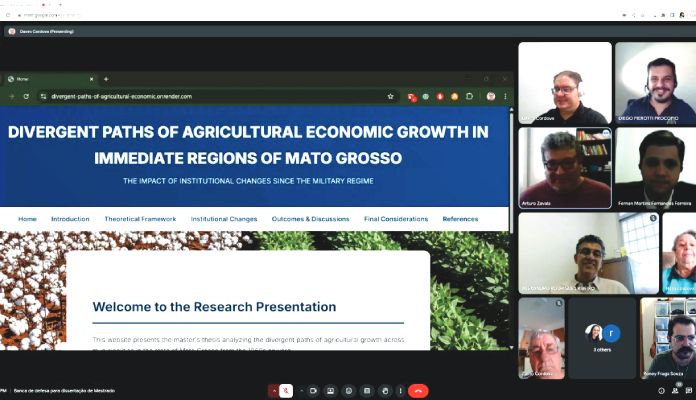Viewport: 696px width, 400px height.
Task: Click the profile avatar in shared browser
Action: click(490, 96)
